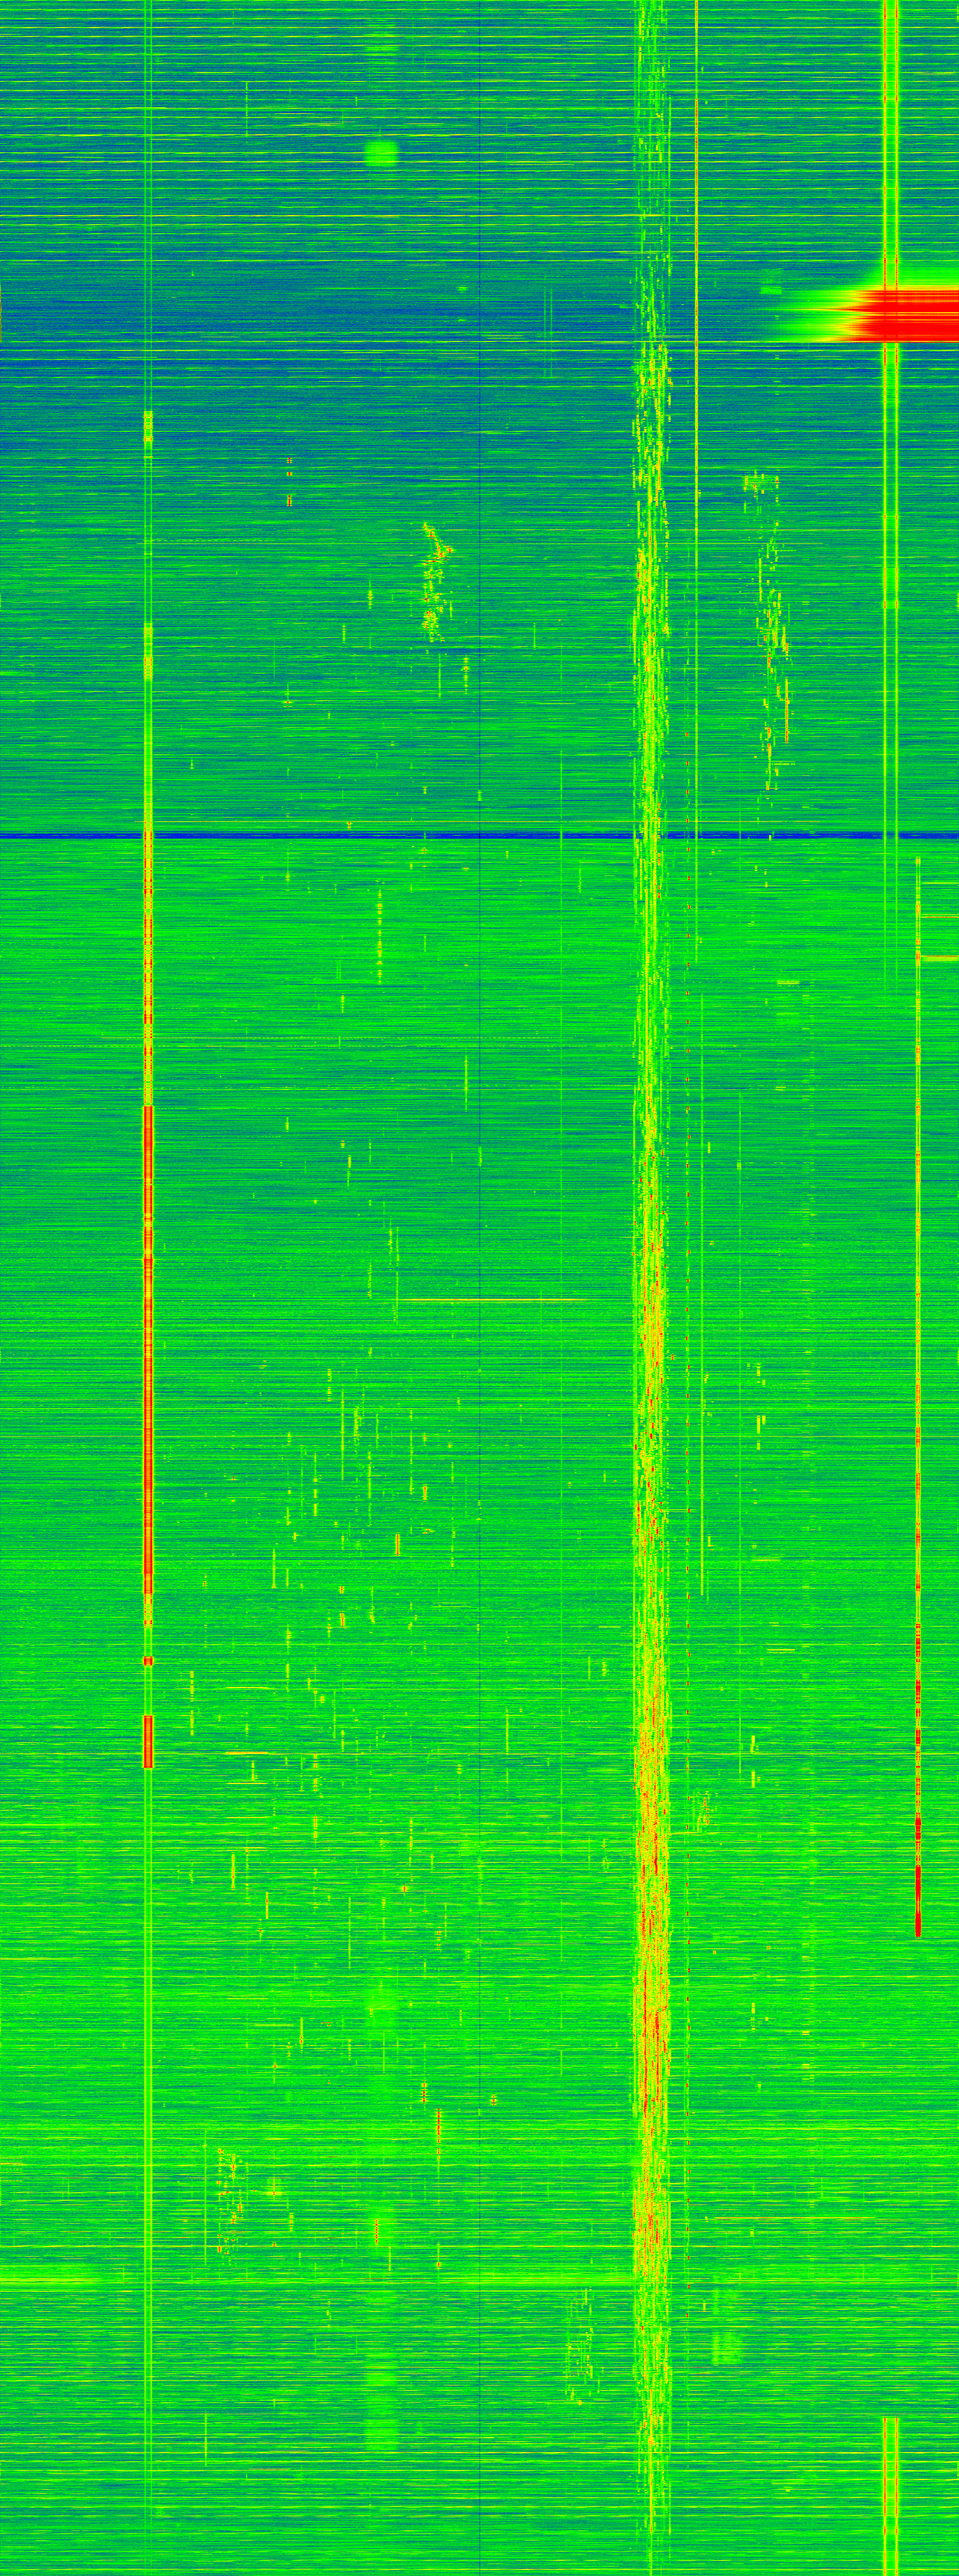Click the top of the left signal's orange section
The width and height of the screenshot is (959, 2576).
click(x=148, y=416)
